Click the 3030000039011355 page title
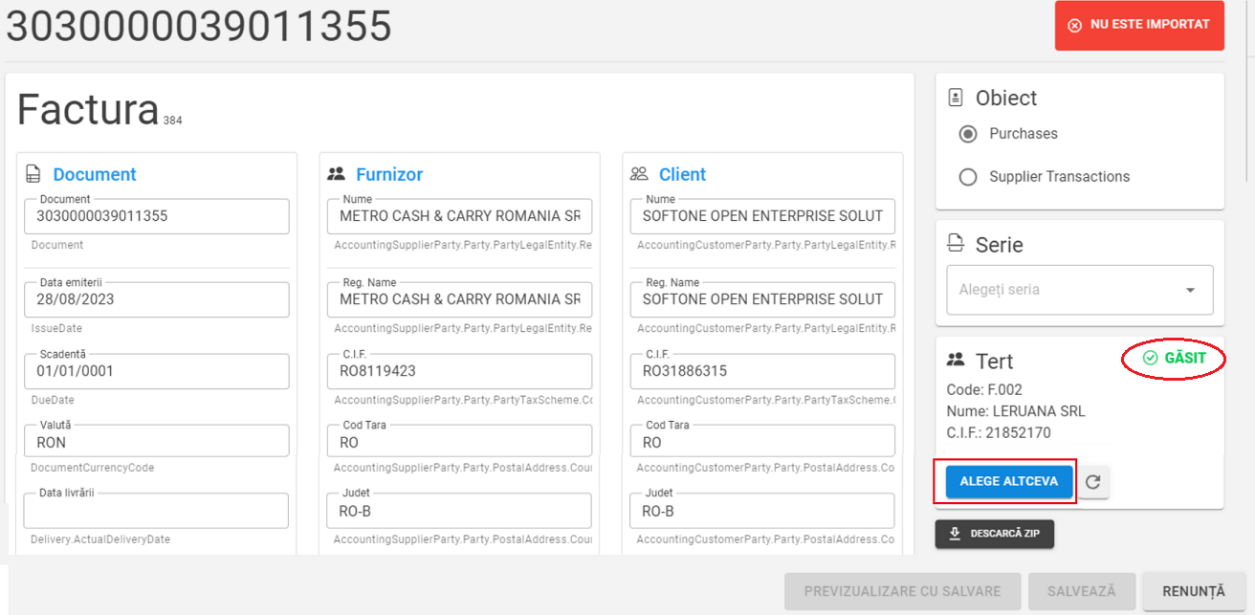Screen dimensions: 1255x615 [199, 26]
